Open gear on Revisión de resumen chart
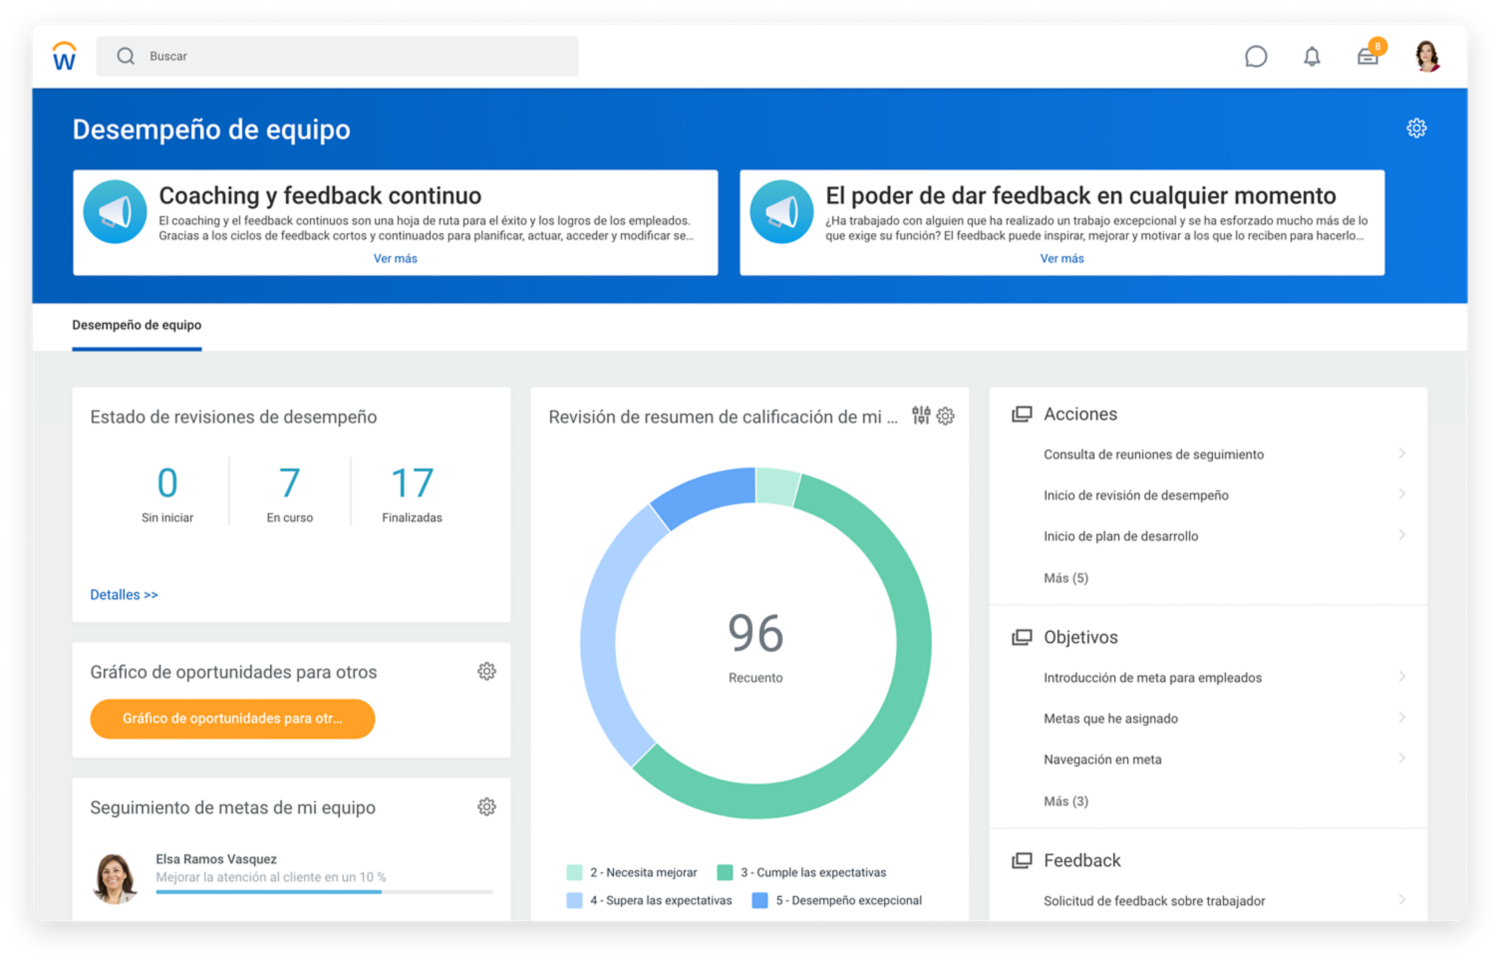The image size is (1500, 962). [945, 416]
